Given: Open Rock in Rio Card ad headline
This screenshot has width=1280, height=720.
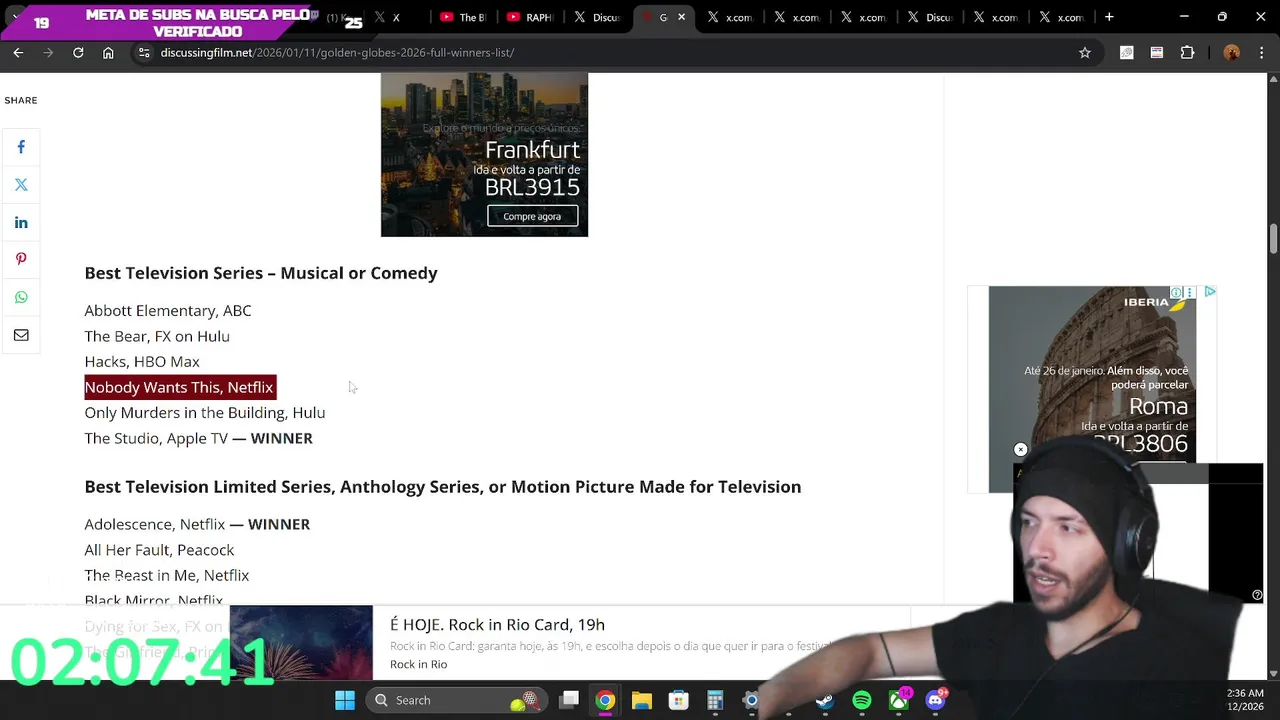Looking at the screenshot, I should (497, 624).
